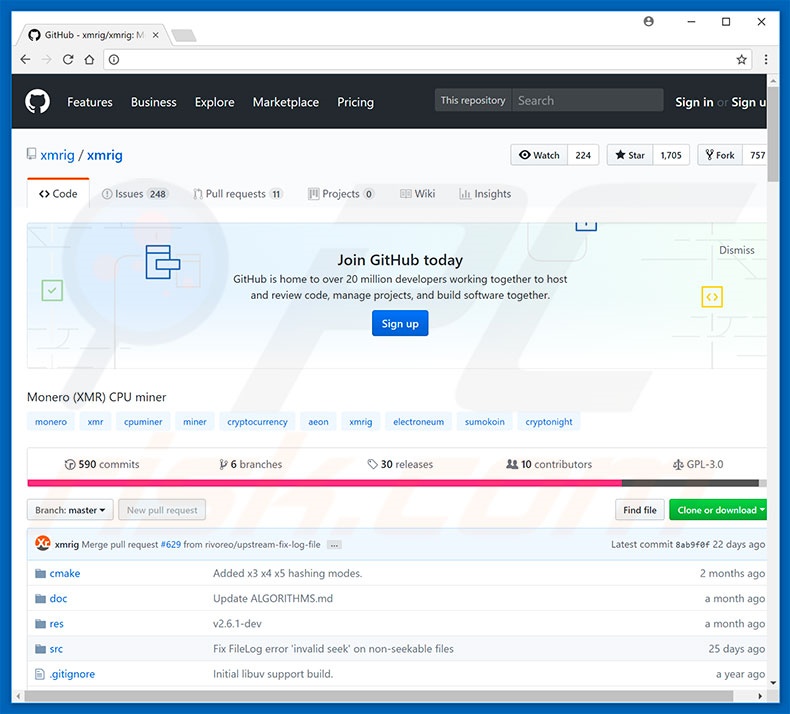Select the aeon topic tag
The width and height of the screenshot is (790, 714).
click(318, 422)
